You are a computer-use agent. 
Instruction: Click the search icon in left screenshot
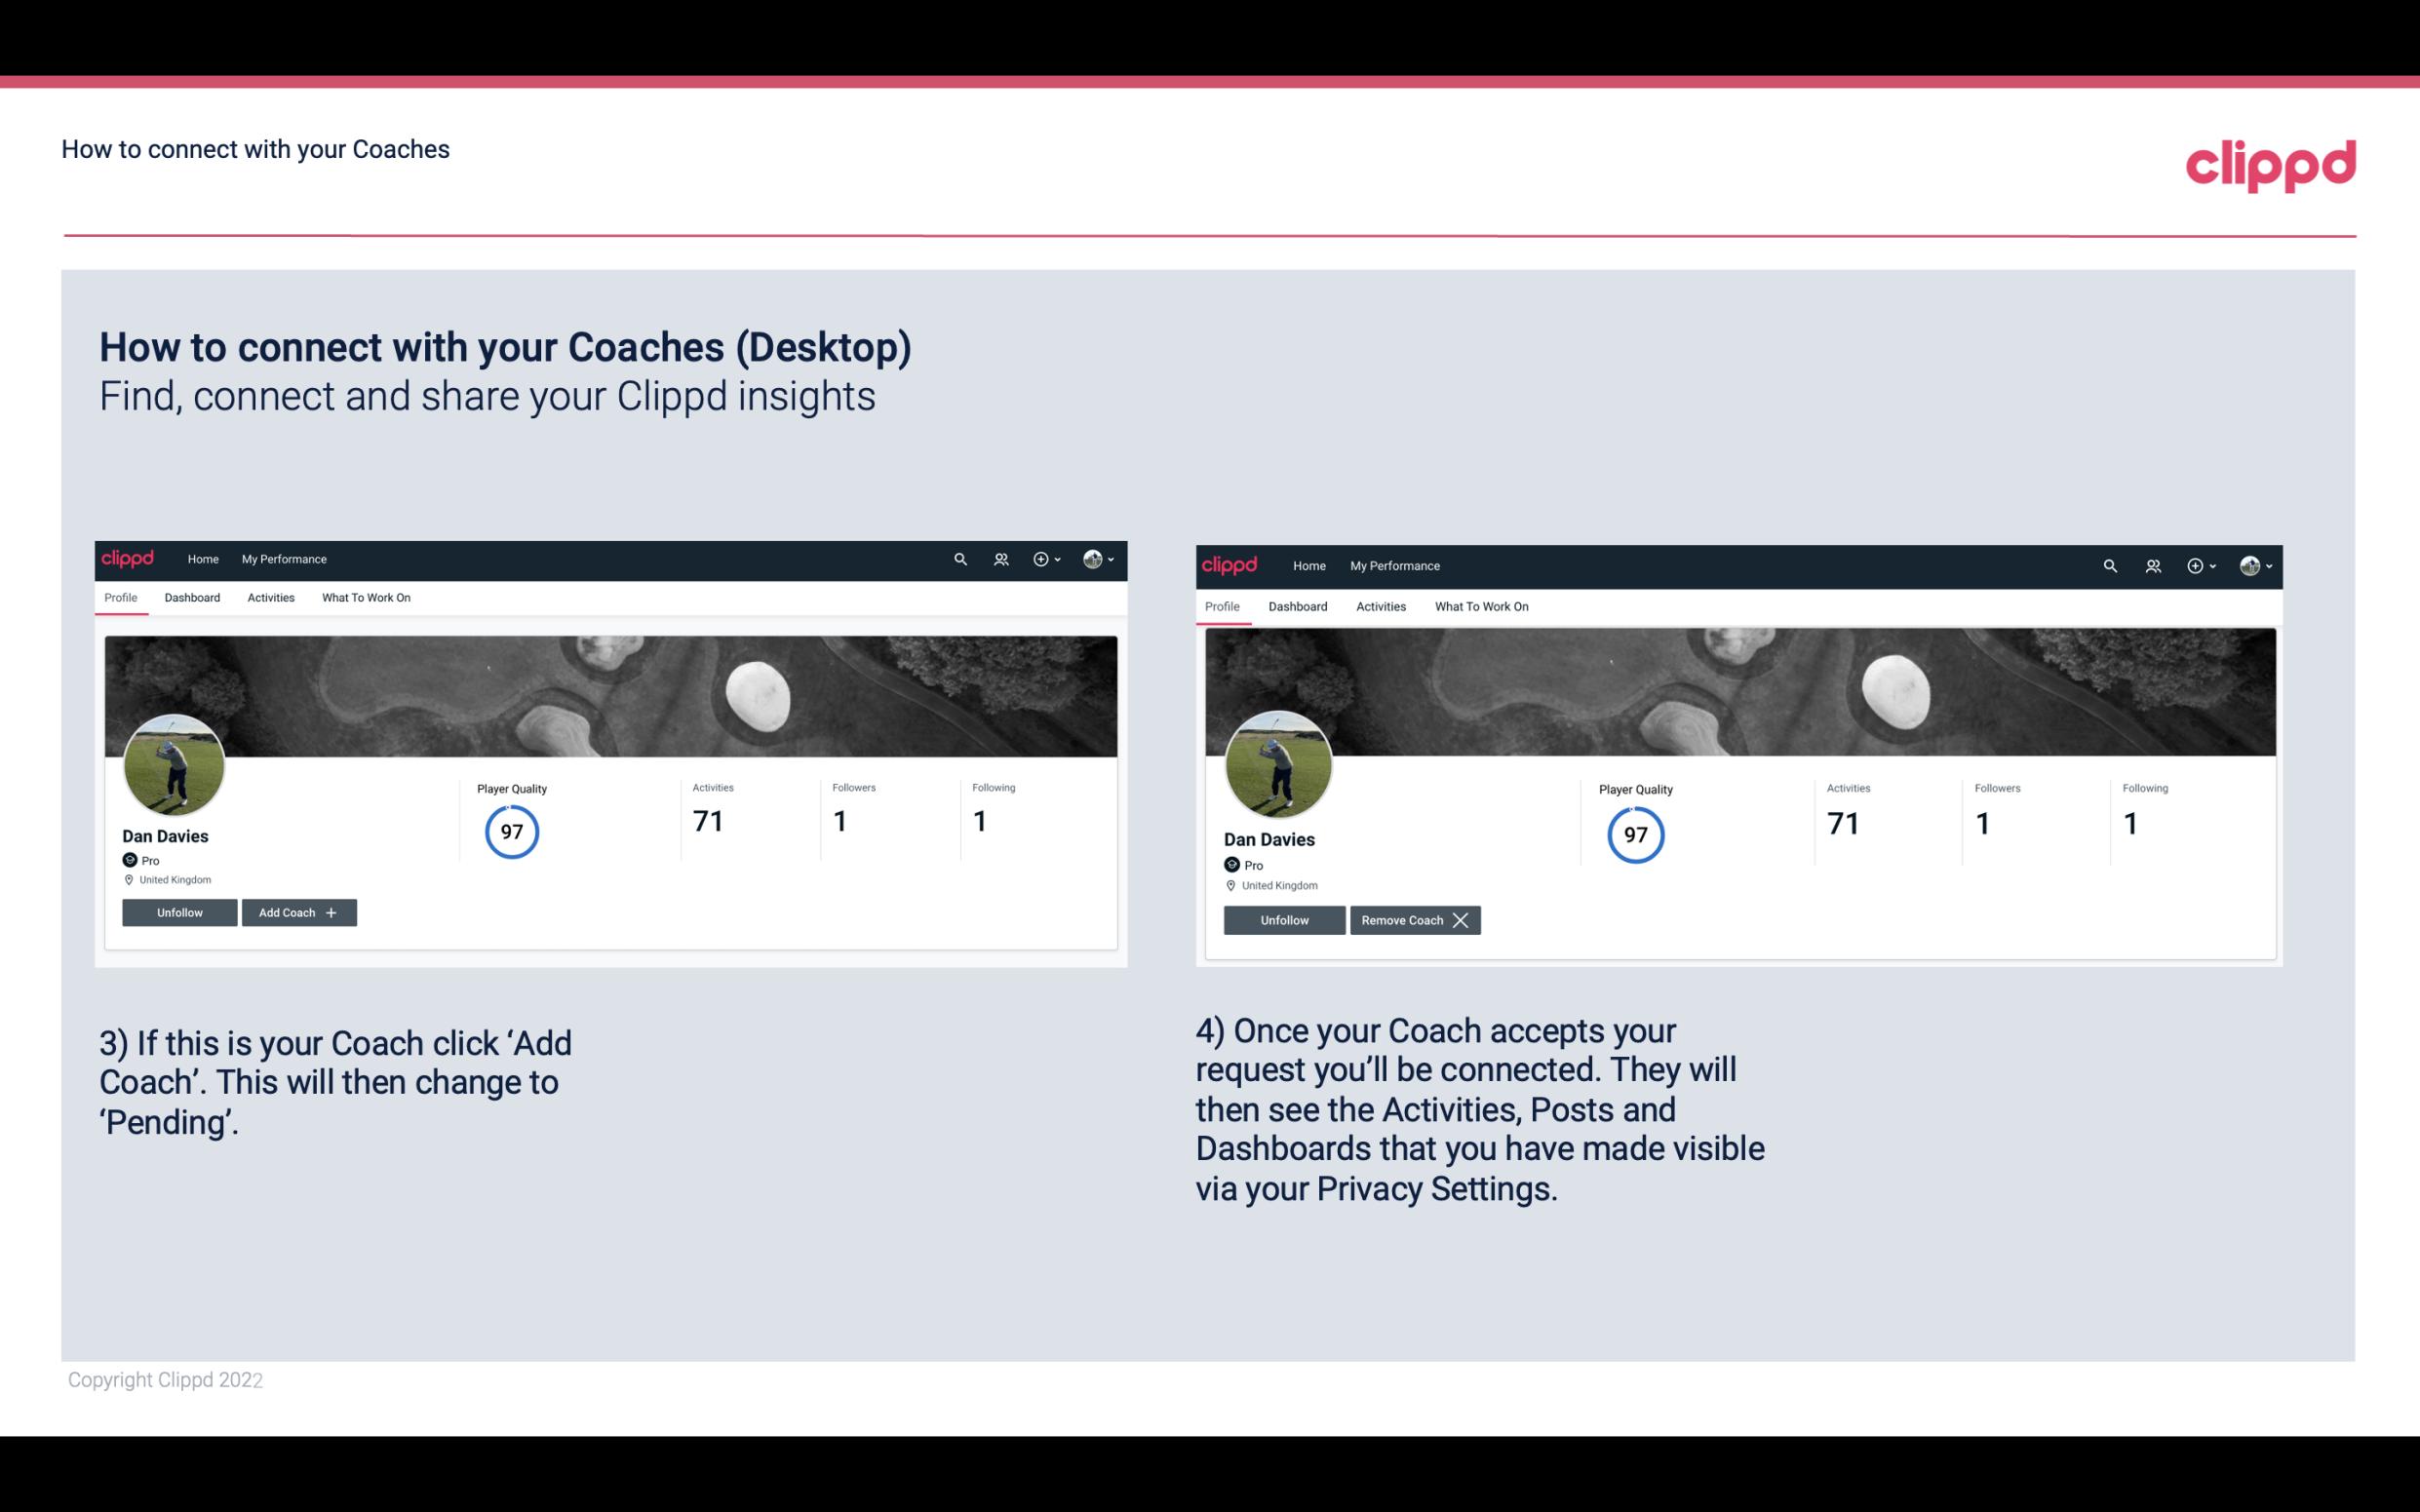click(961, 560)
